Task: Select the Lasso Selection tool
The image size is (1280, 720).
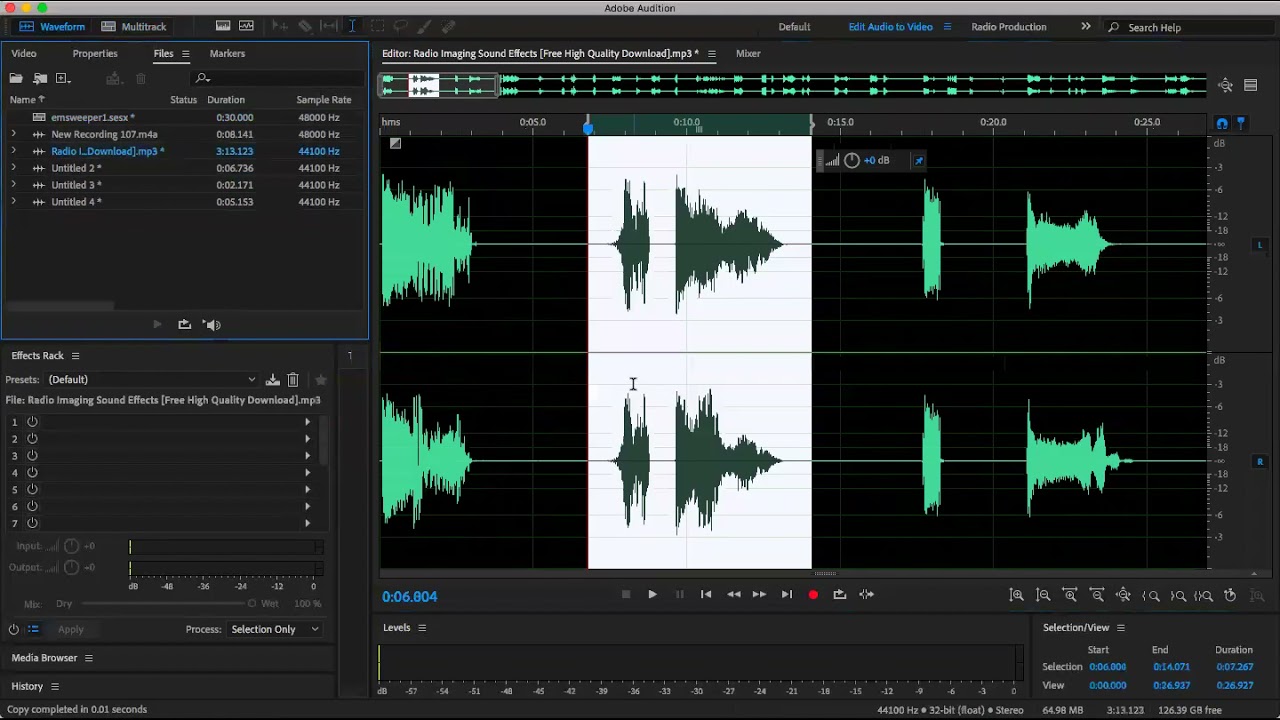Action: (401, 26)
